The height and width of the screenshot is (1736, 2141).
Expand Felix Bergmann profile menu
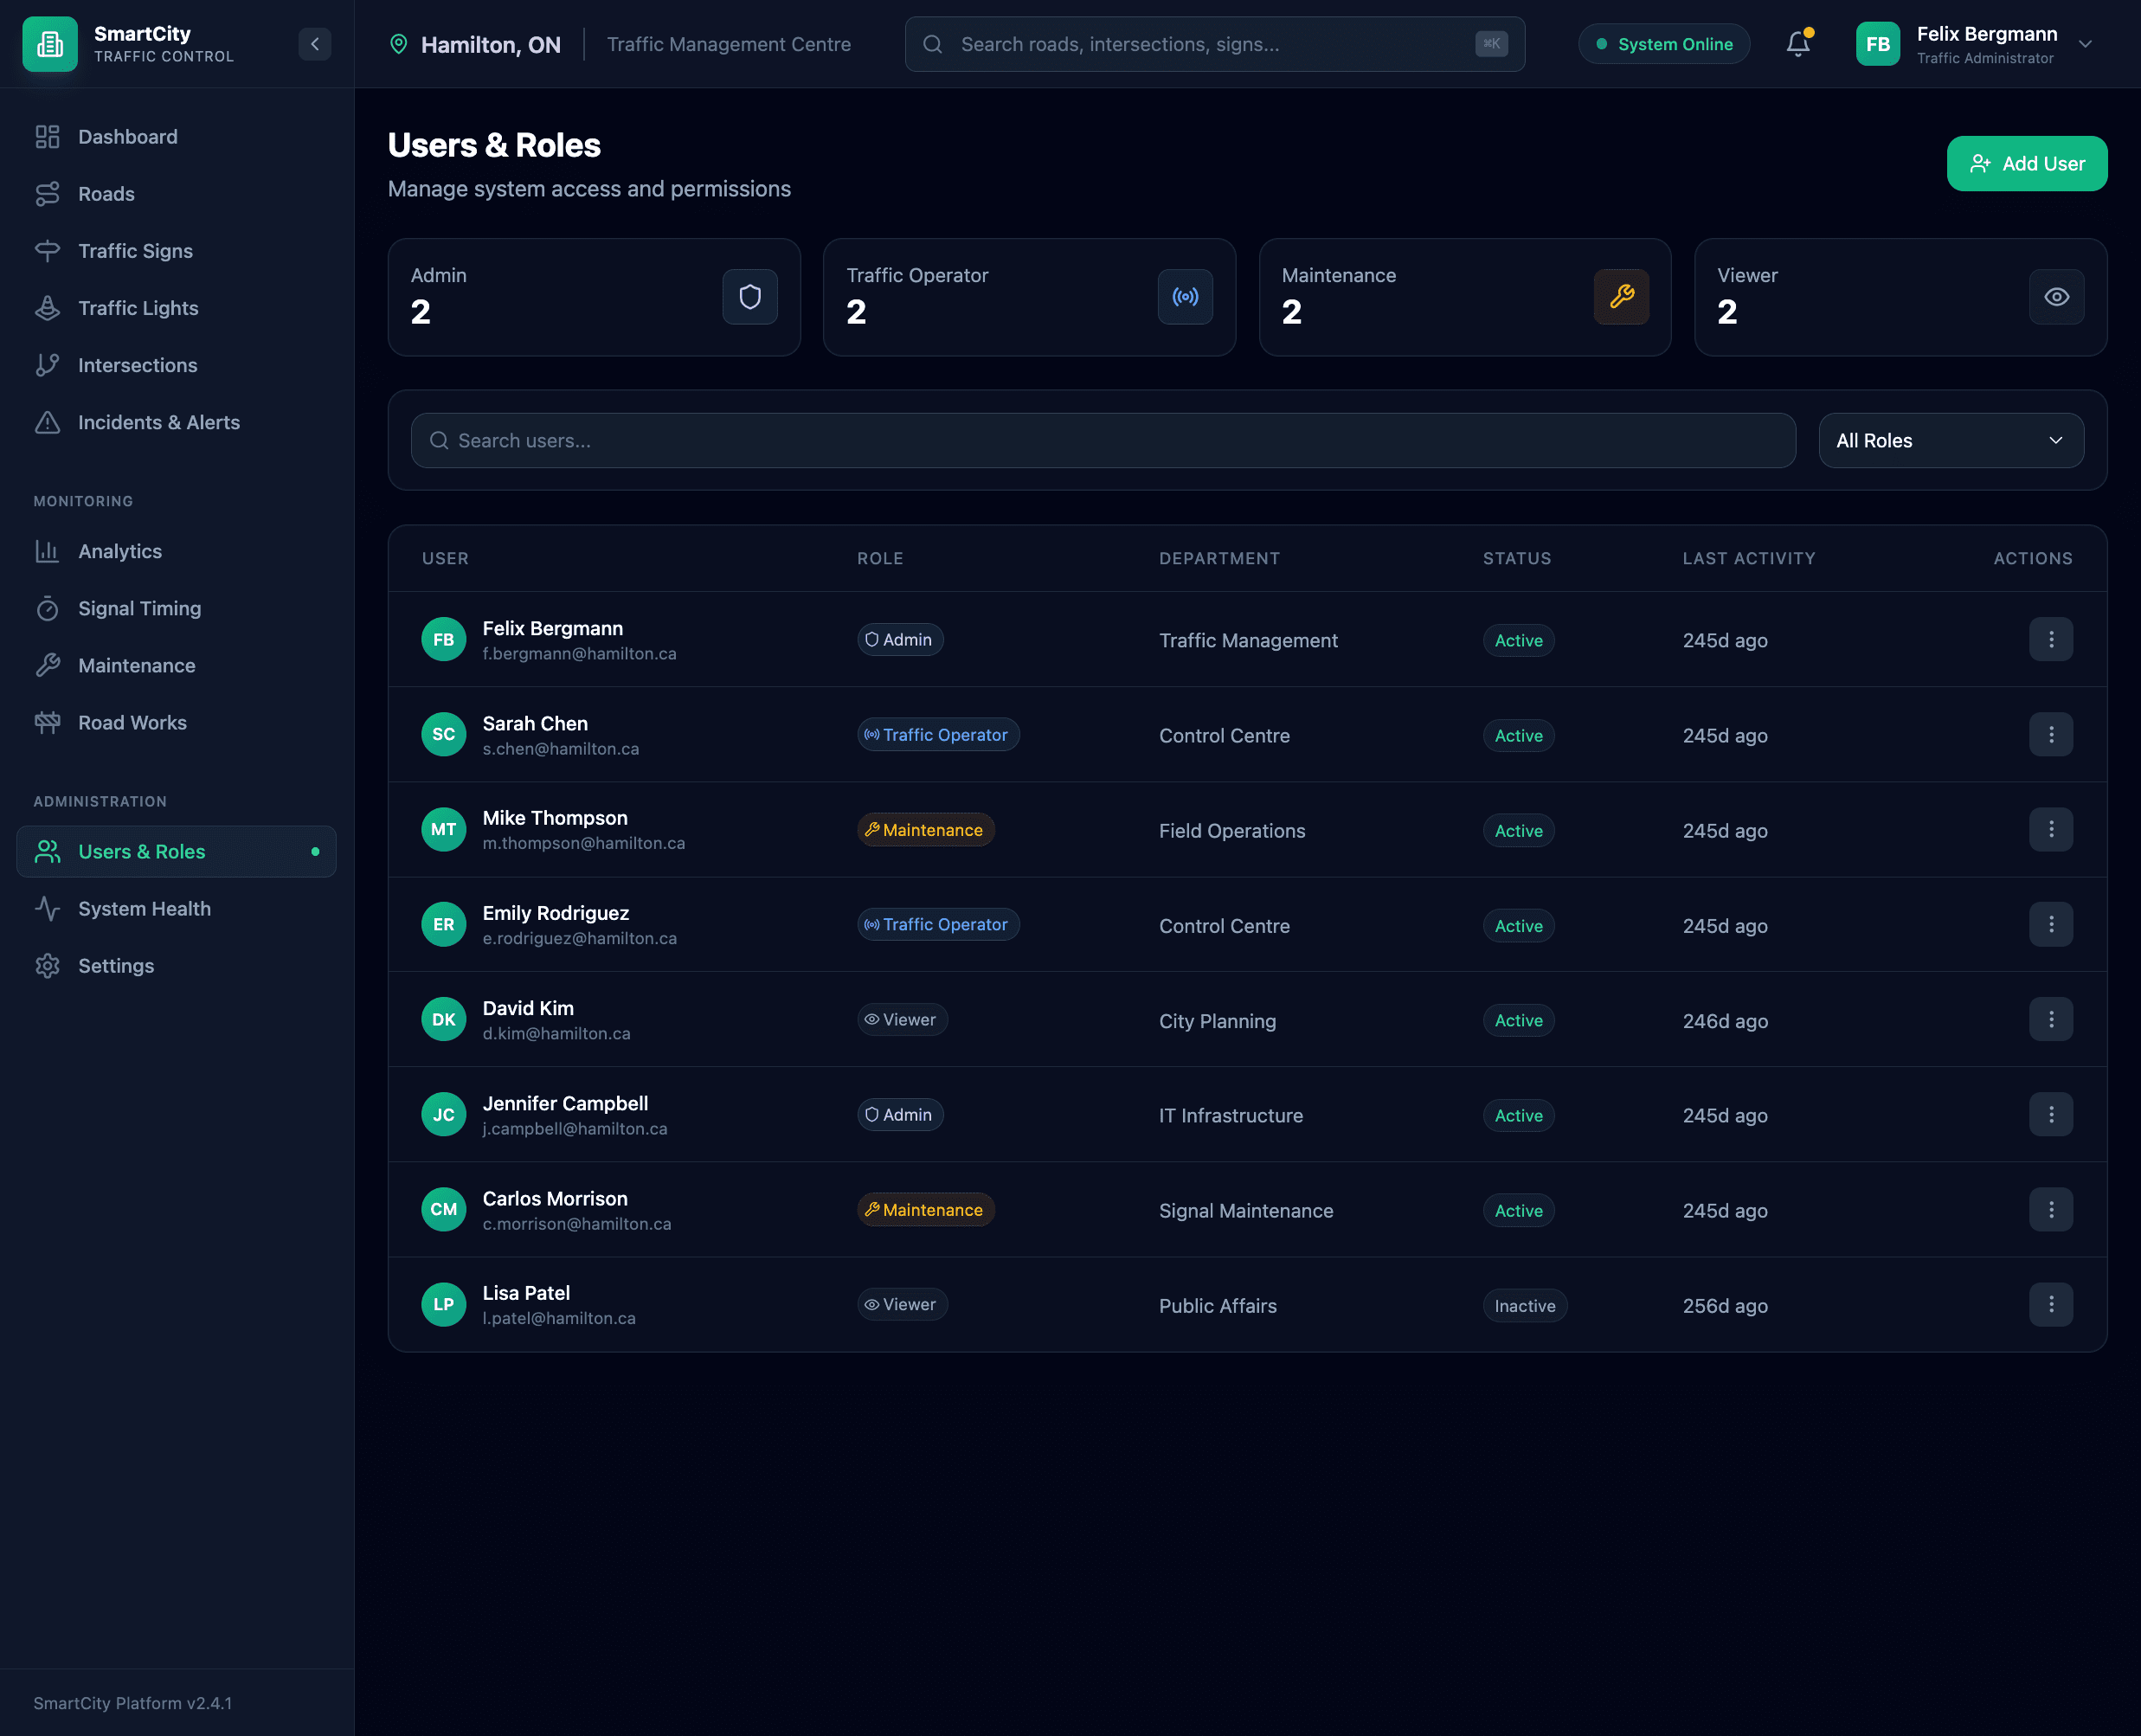pyautogui.click(x=2085, y=44)
